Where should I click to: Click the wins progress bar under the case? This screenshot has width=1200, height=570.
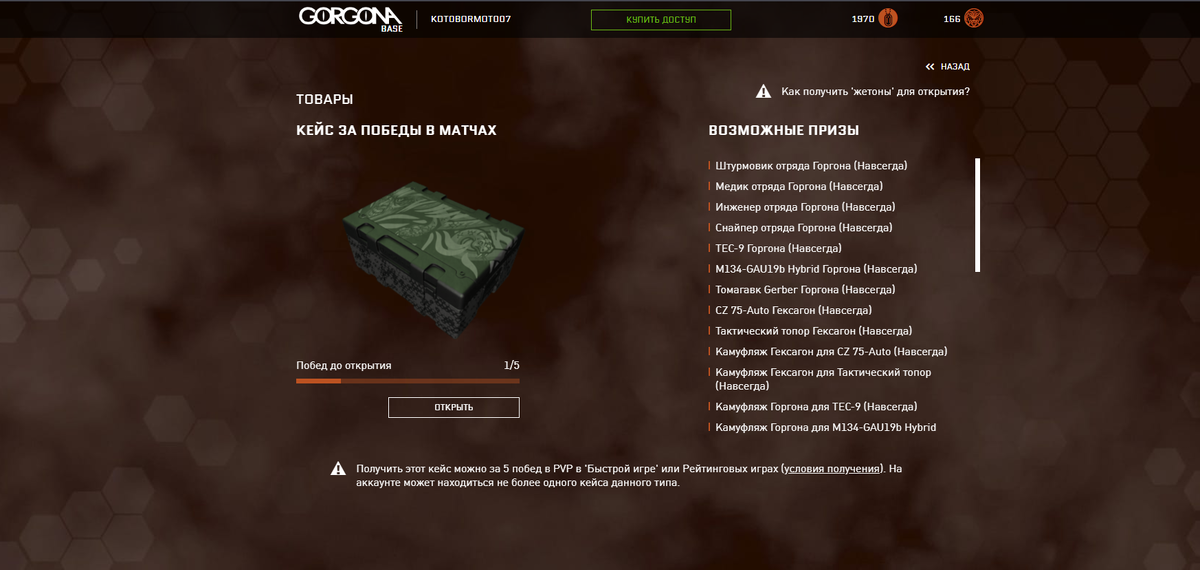click(x=408, y=381)
